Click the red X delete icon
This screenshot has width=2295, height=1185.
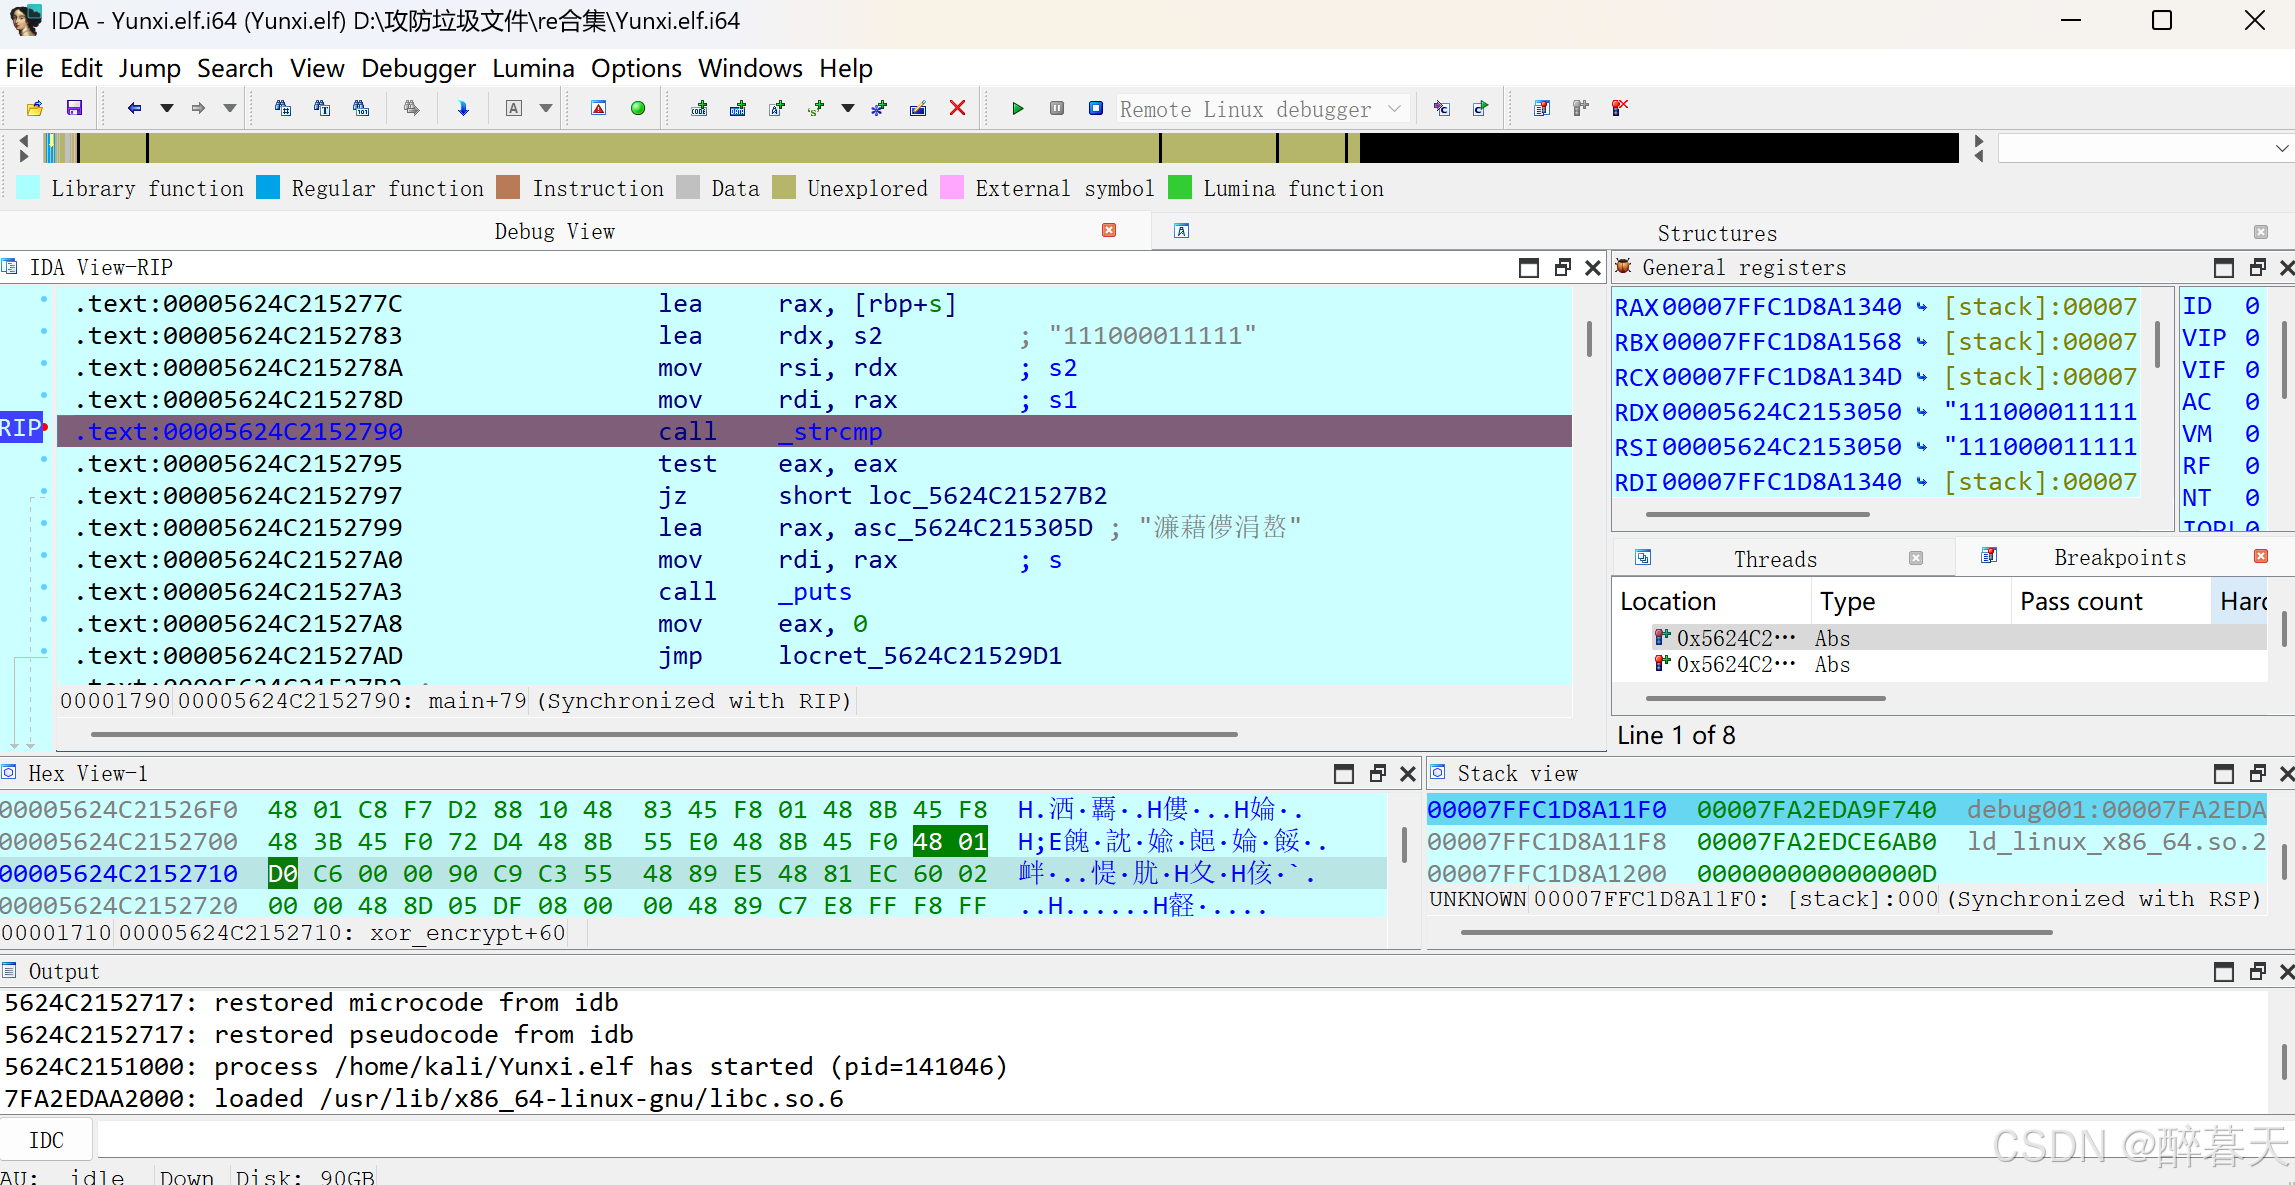[x=957, y=108]
